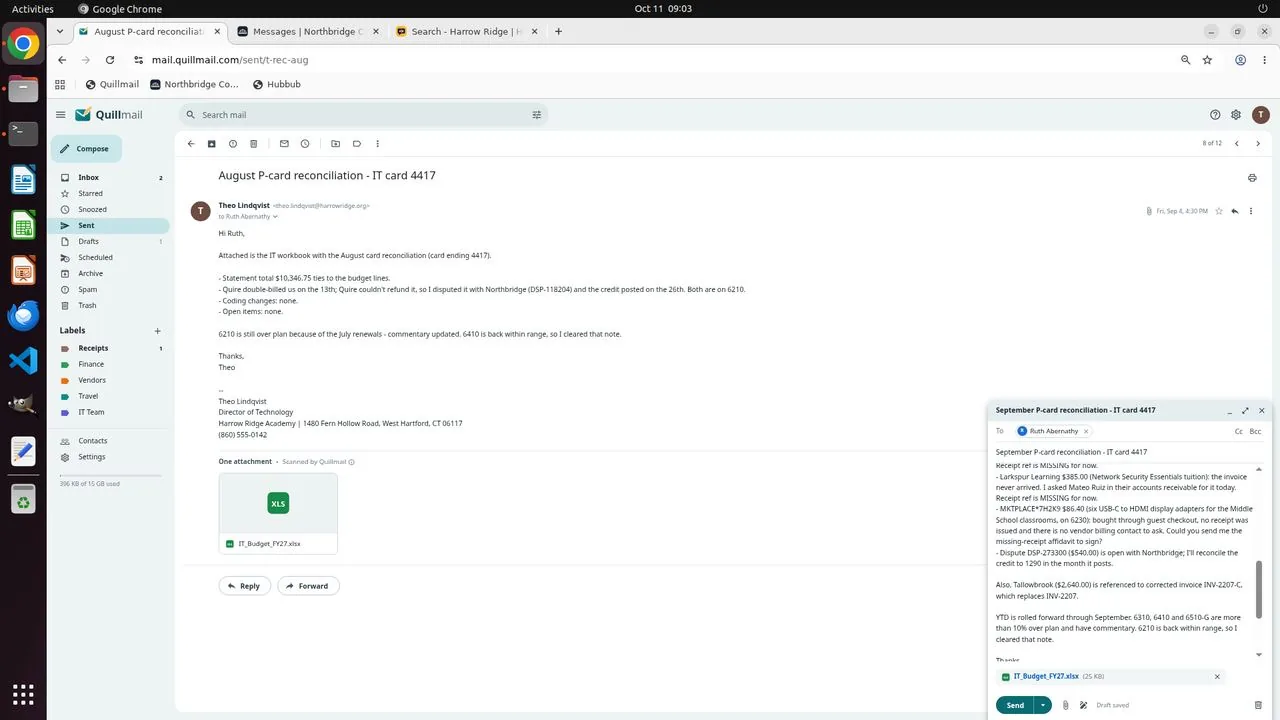Add a new label plus icon
The image size is (1280, 720).
[157, 331]
